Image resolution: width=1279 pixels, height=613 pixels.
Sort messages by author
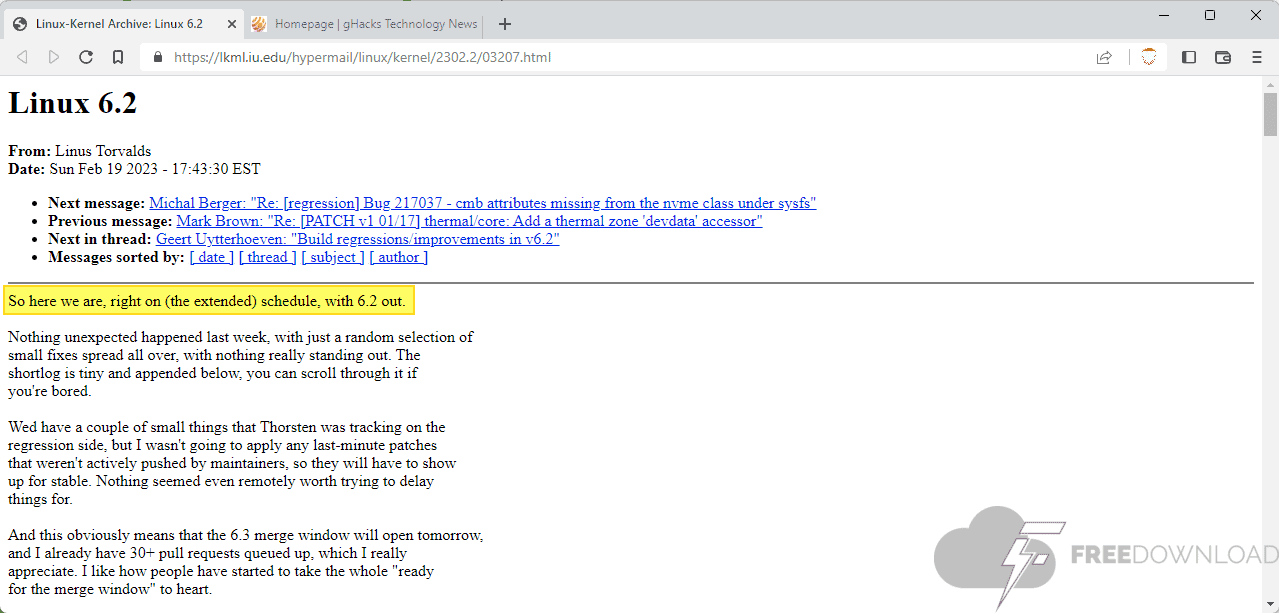pos(398,257)
